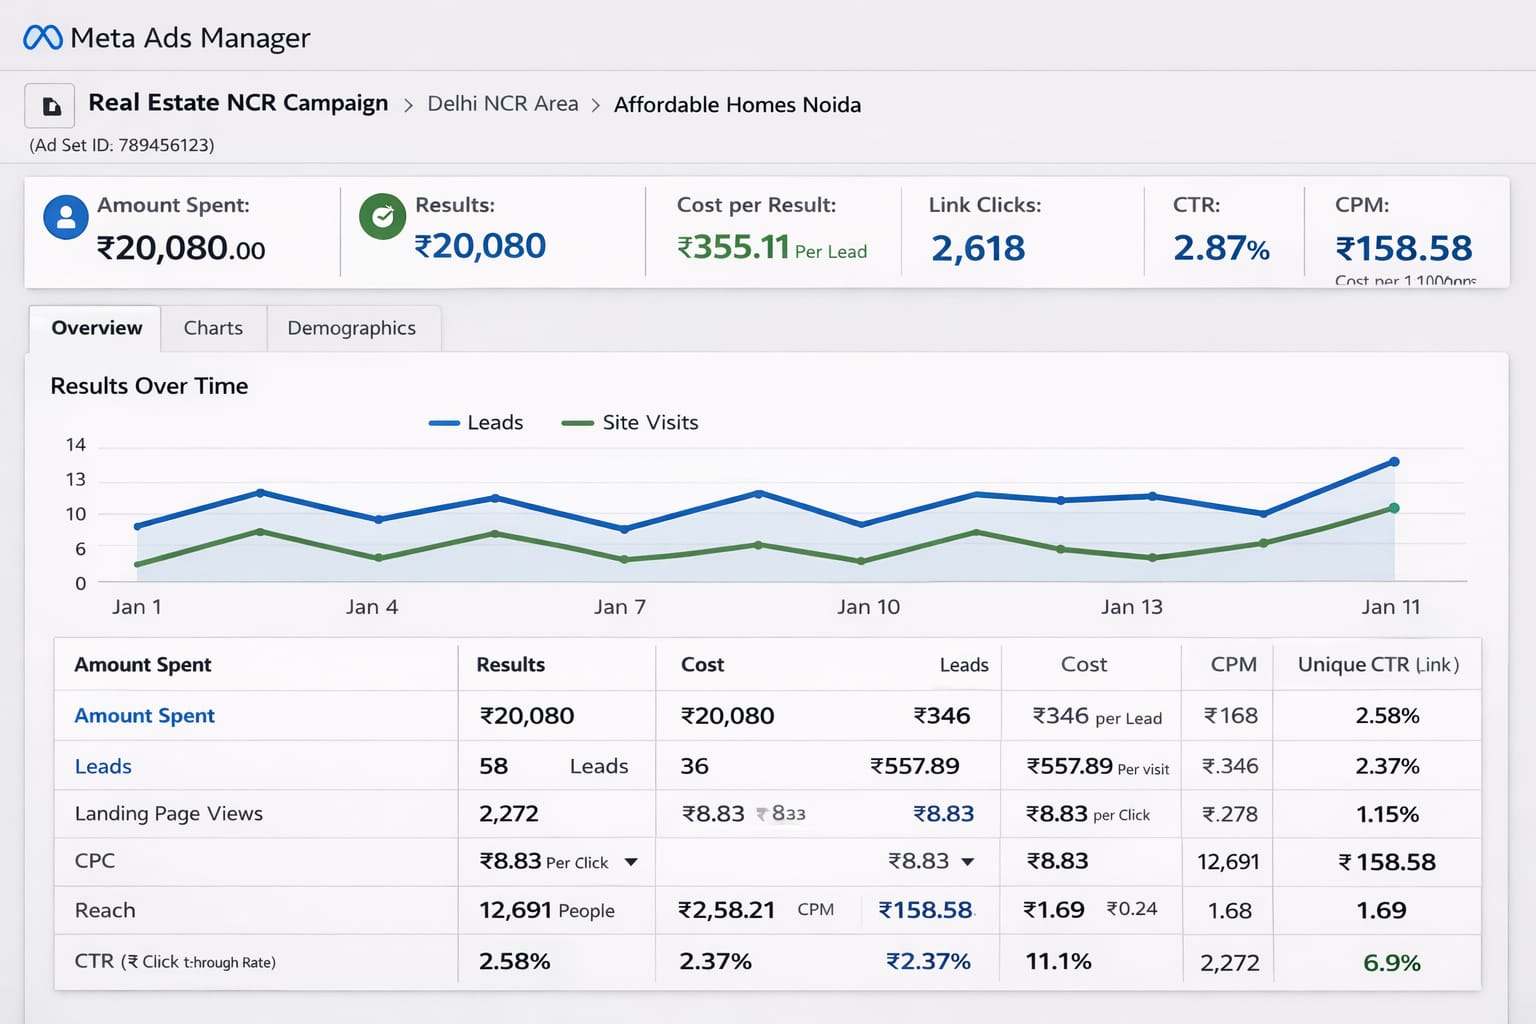Hide the Site Visits line via legend
The width and height of the screenshot is (1536, 1024).
click(x=629, y=422)
